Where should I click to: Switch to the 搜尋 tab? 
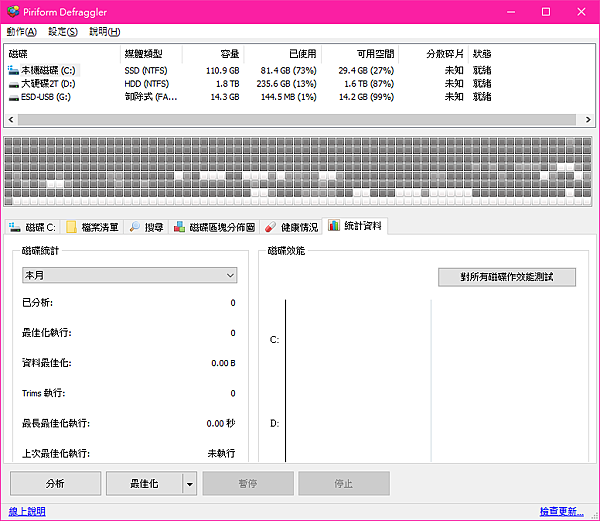coord(146,227)
